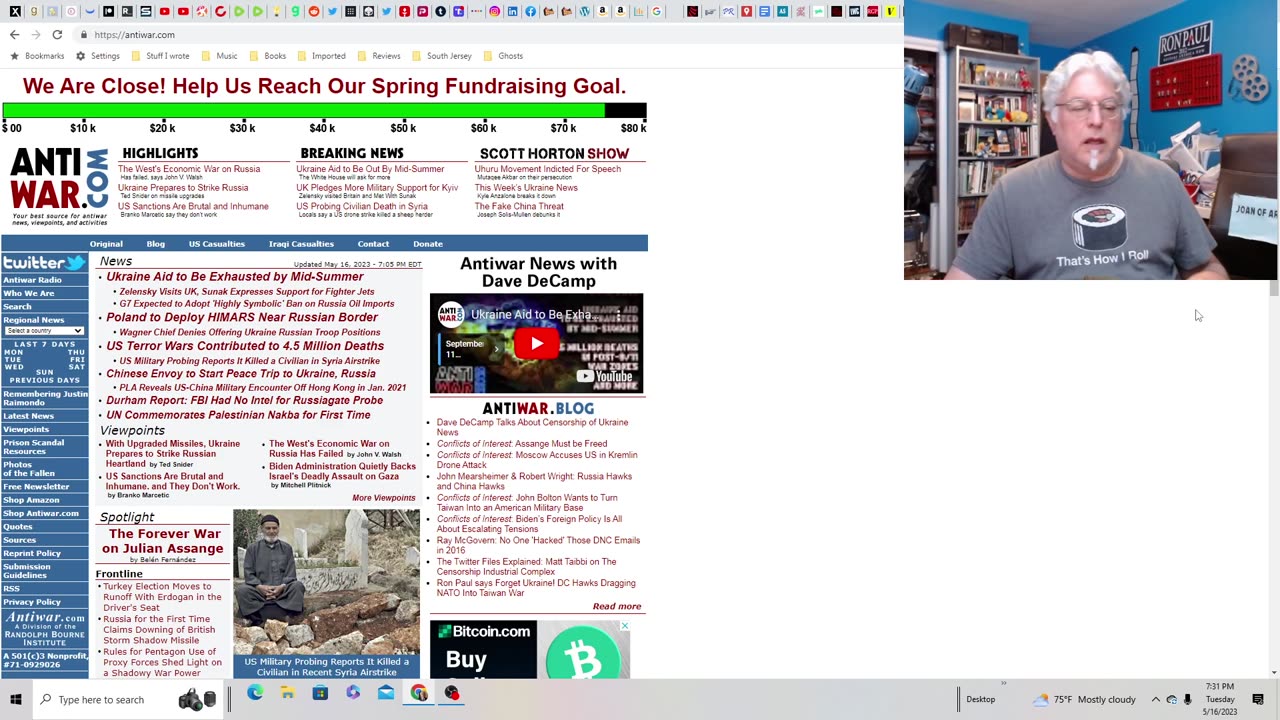Image resolution: width=1280 pixels, height=720 pixels.
Task: Open the Bookmarks star shortcut
Action: 37,56
